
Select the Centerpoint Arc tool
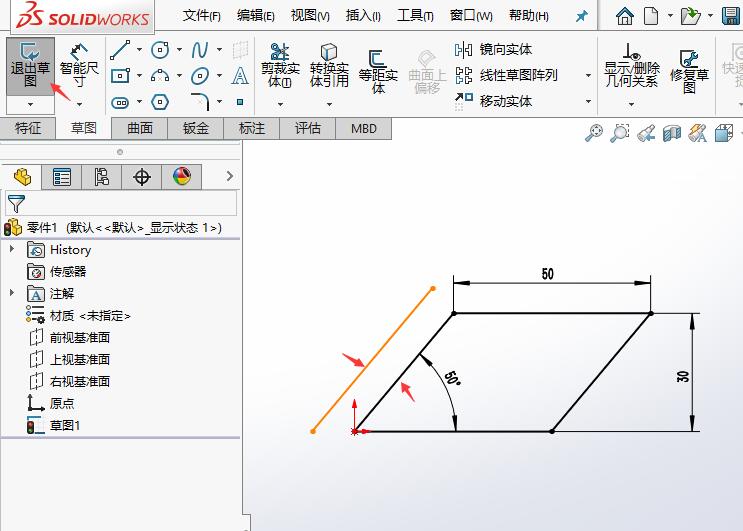pyautogui.click(x=160, y=76)
